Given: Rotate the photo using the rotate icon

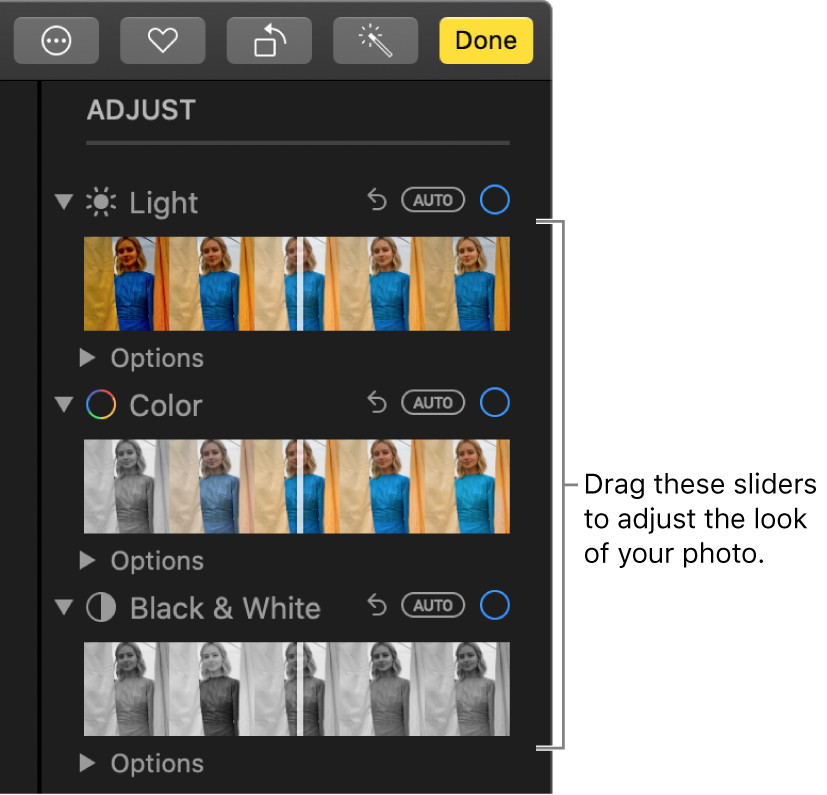Looking at the screenshot, I should pos(268,40).
